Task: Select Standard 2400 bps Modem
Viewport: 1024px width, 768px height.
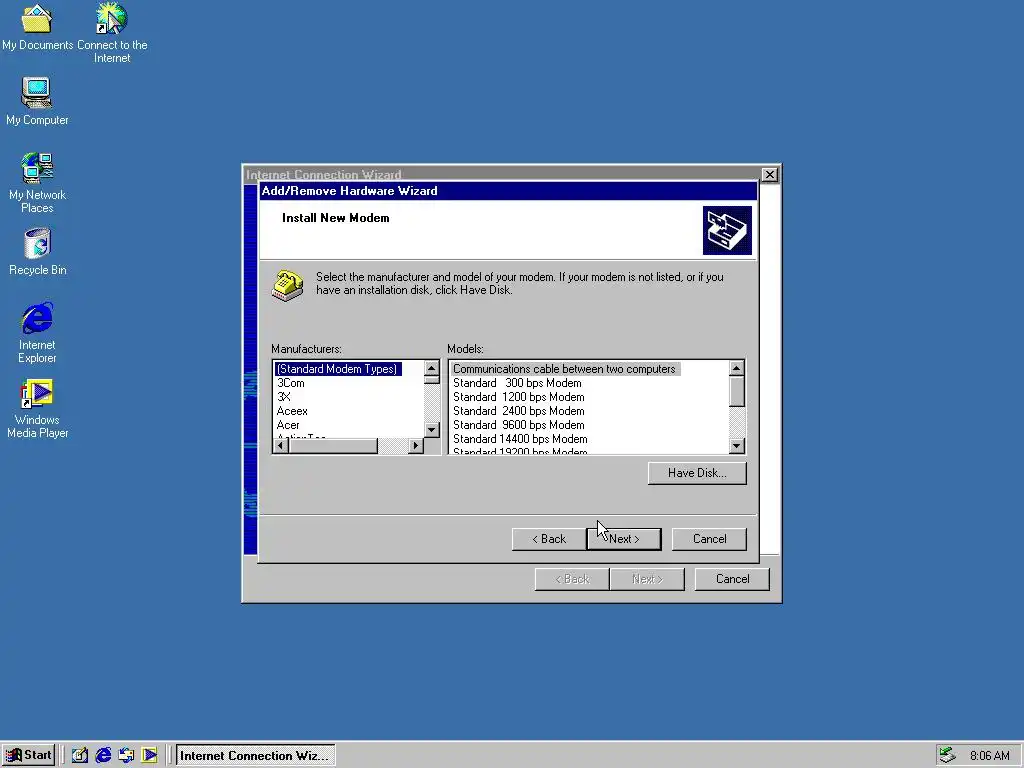Action: (x=519, y=411)
